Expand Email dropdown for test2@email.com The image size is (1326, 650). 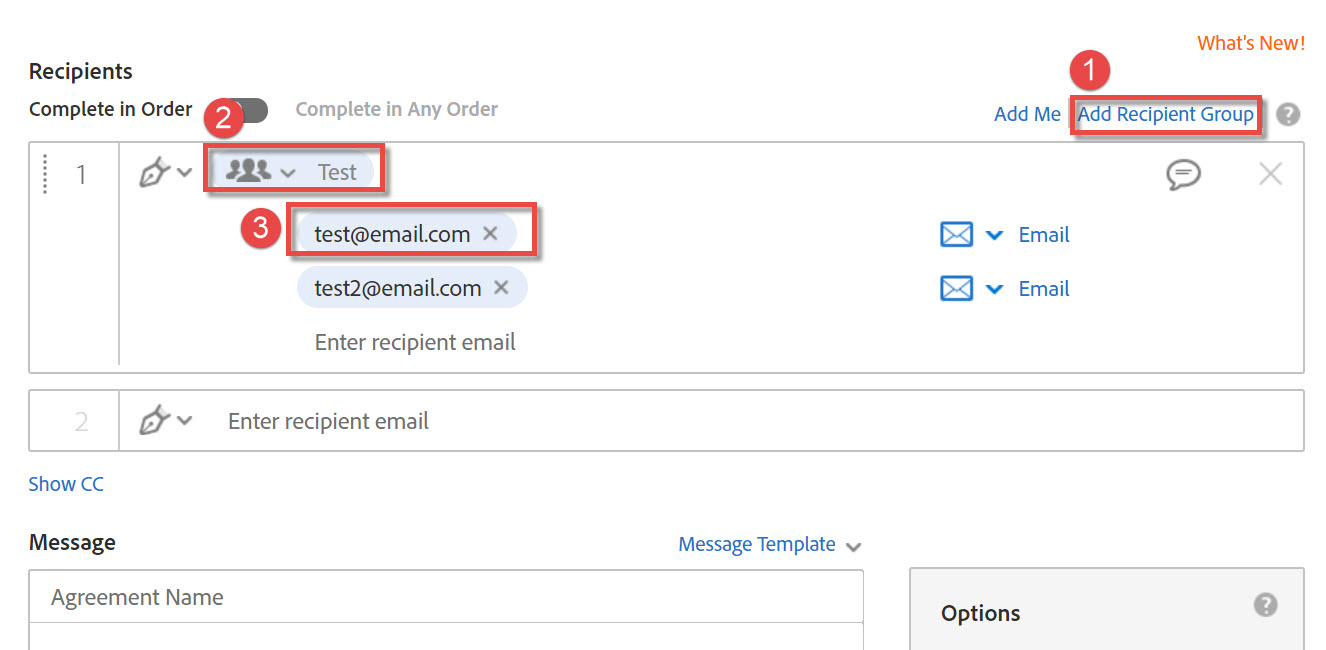coord(994,289)
